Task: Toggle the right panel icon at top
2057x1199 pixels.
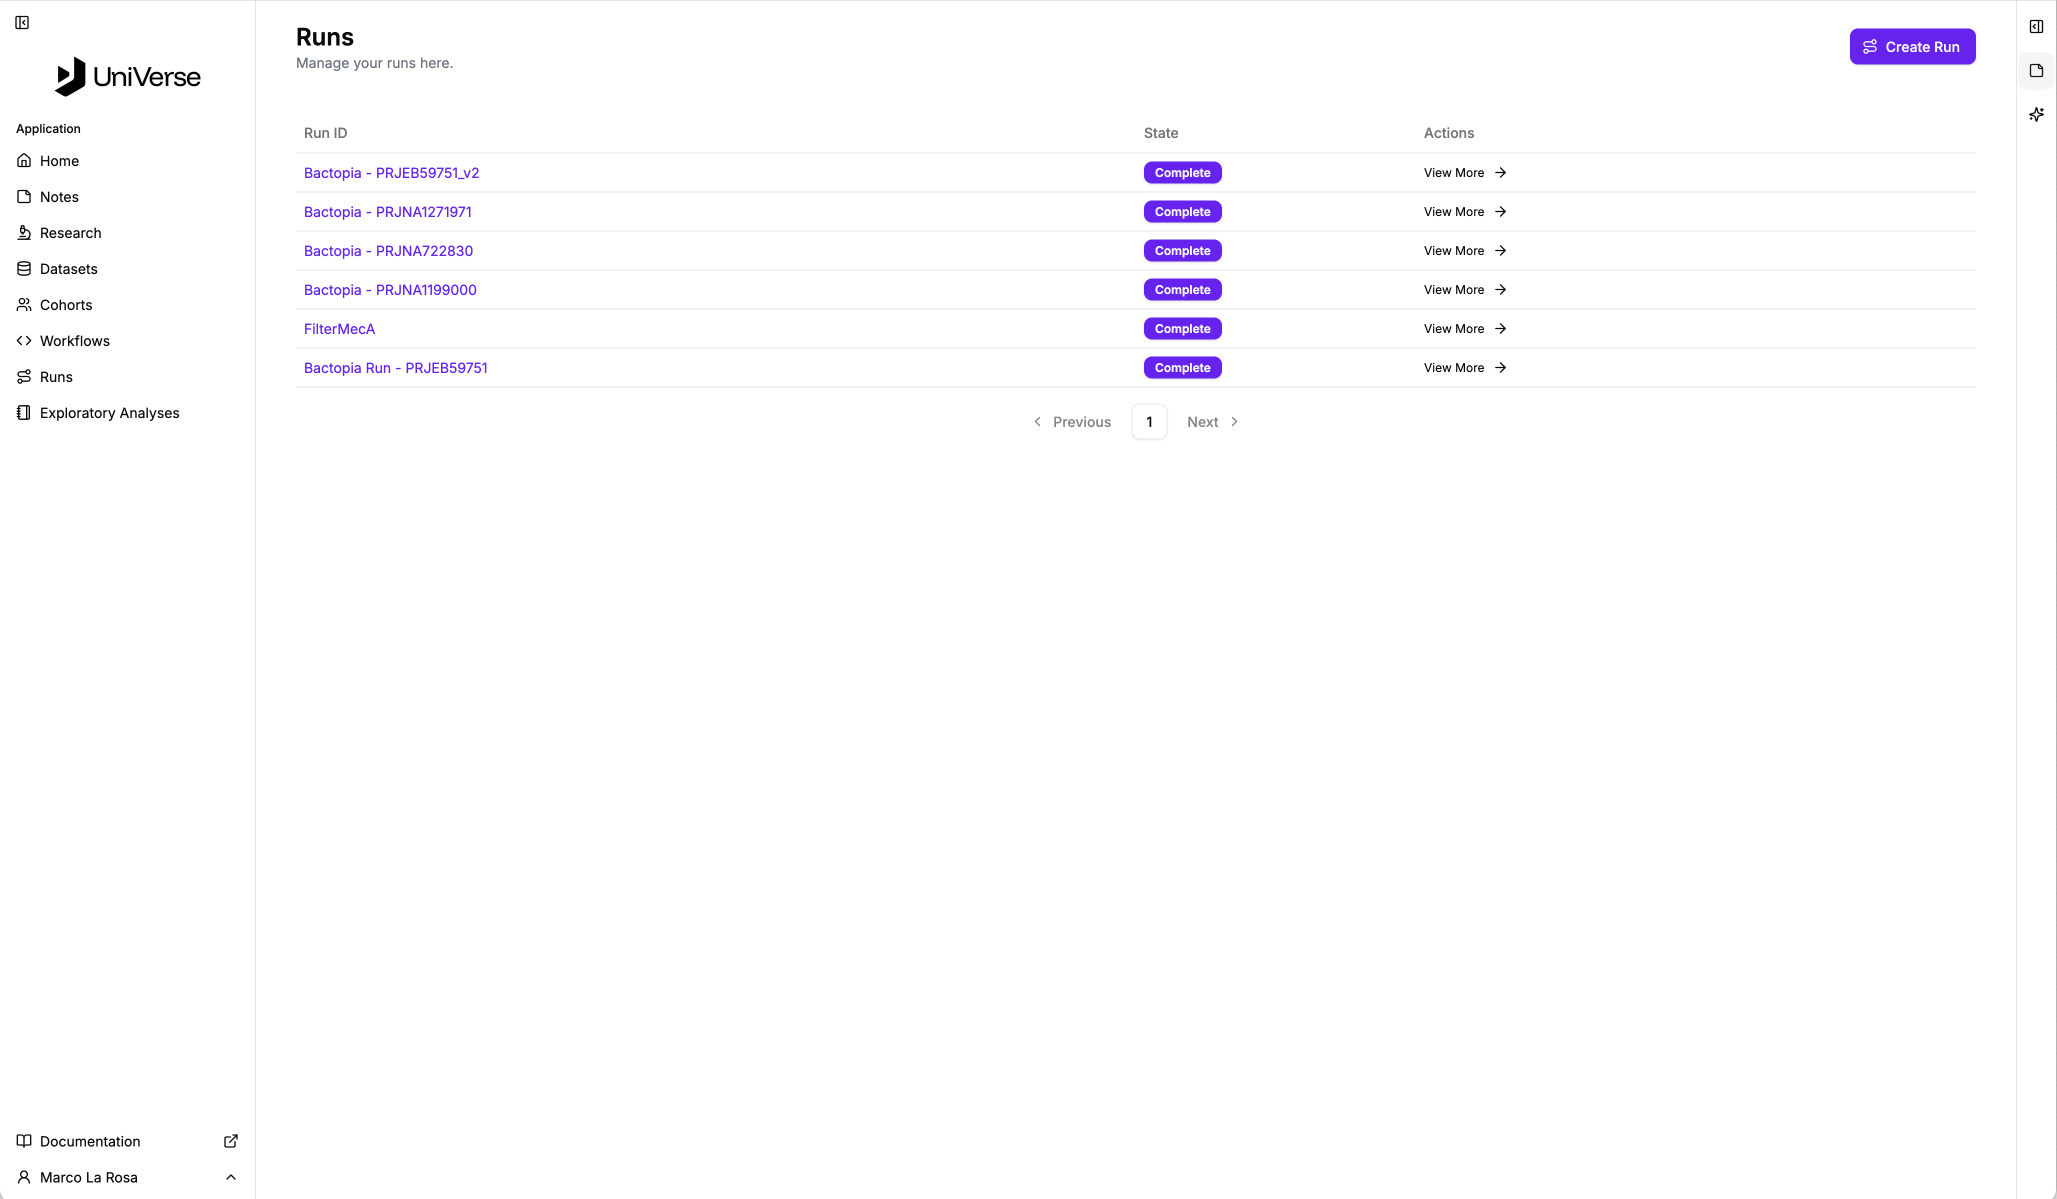Action: (2036, 27)
